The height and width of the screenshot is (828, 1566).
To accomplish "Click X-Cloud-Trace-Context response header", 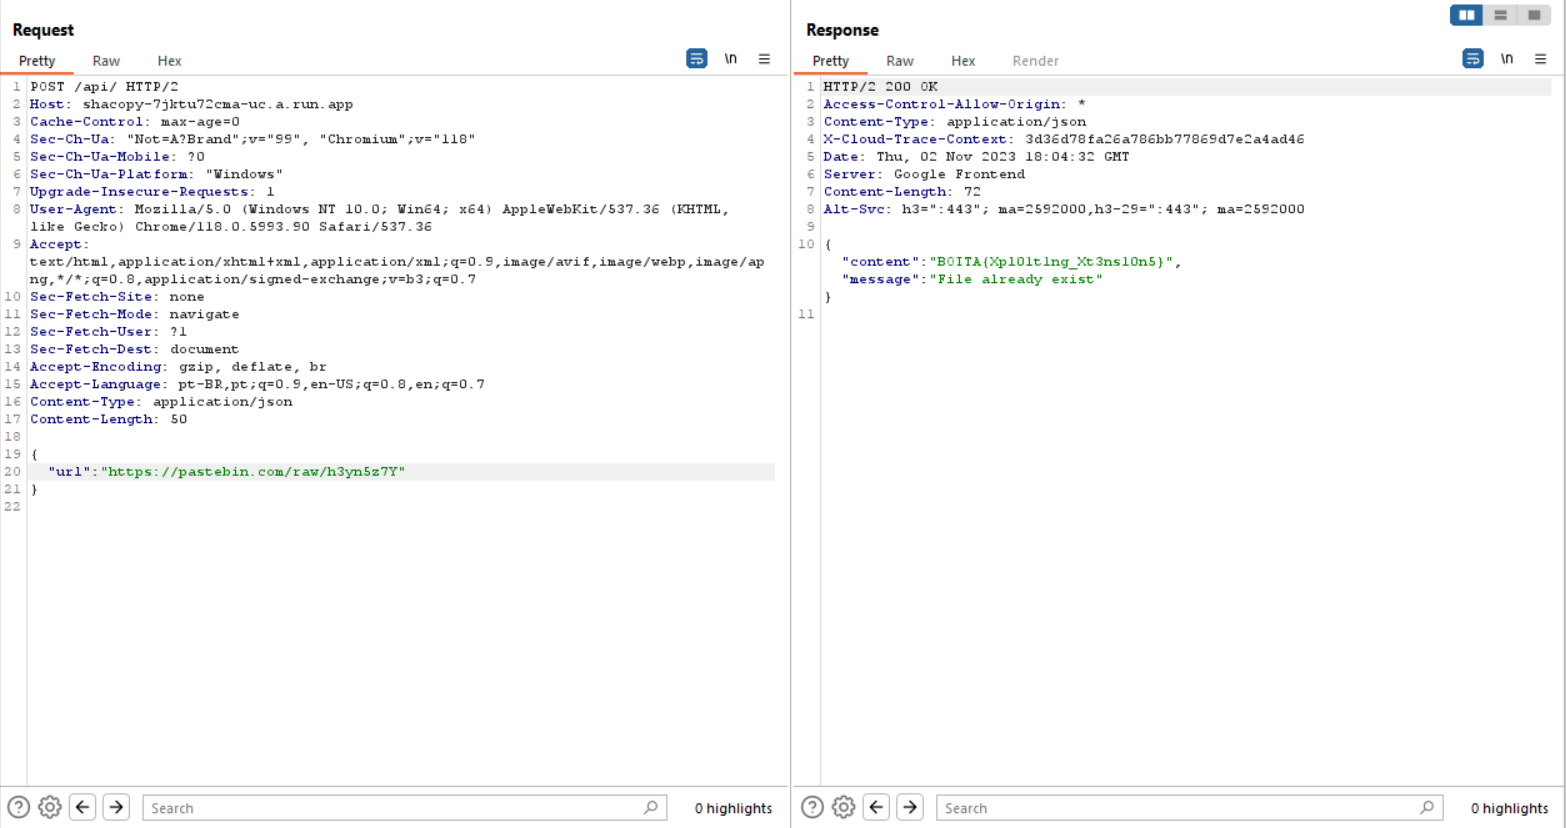I will pyautogui.click(x=1064, y=139).
